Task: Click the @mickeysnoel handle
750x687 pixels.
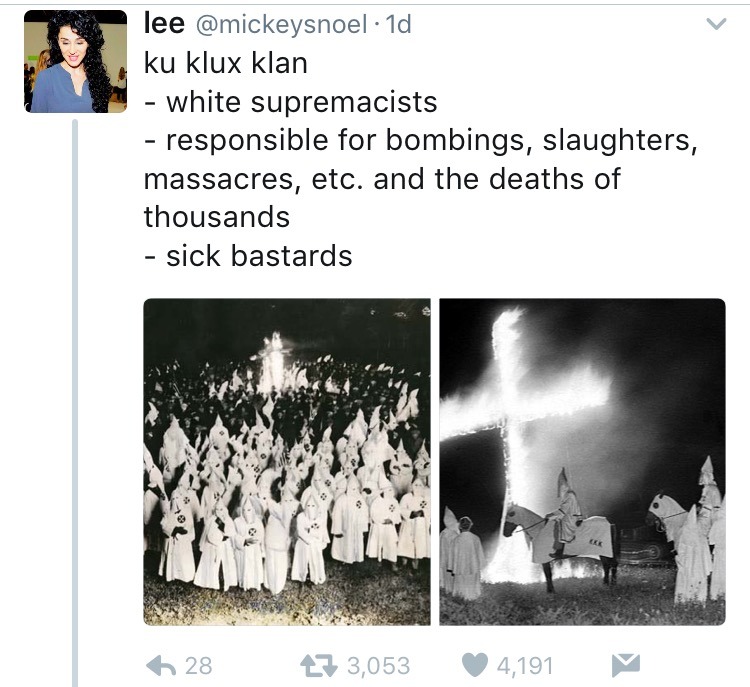Action: 282,24
